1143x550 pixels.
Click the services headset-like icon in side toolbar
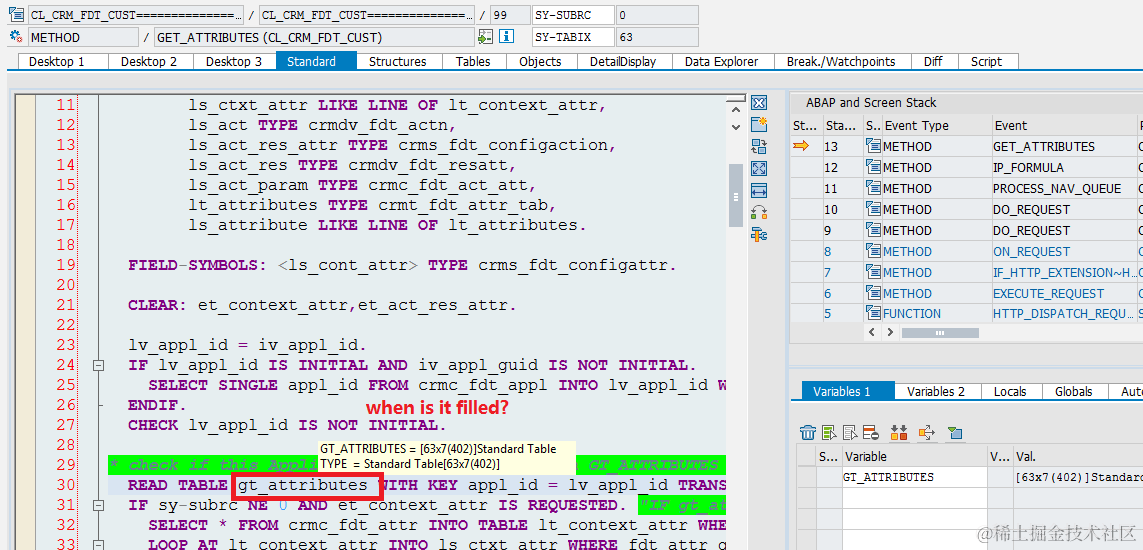759,213
